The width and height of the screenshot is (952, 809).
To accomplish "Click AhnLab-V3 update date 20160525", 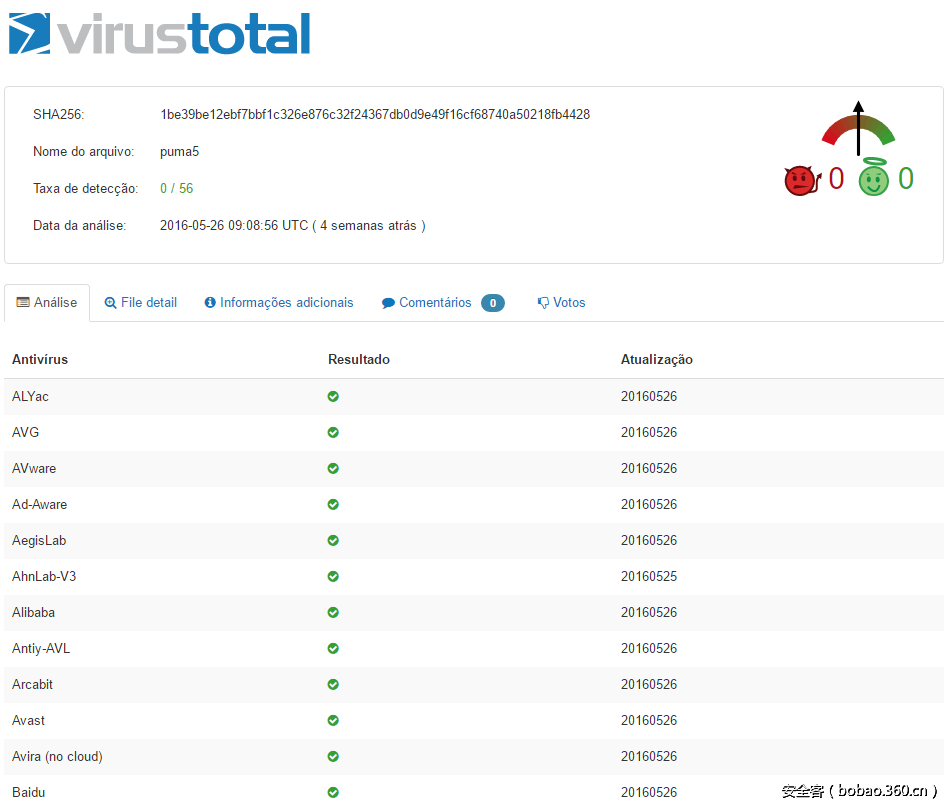I will [649, 576].
